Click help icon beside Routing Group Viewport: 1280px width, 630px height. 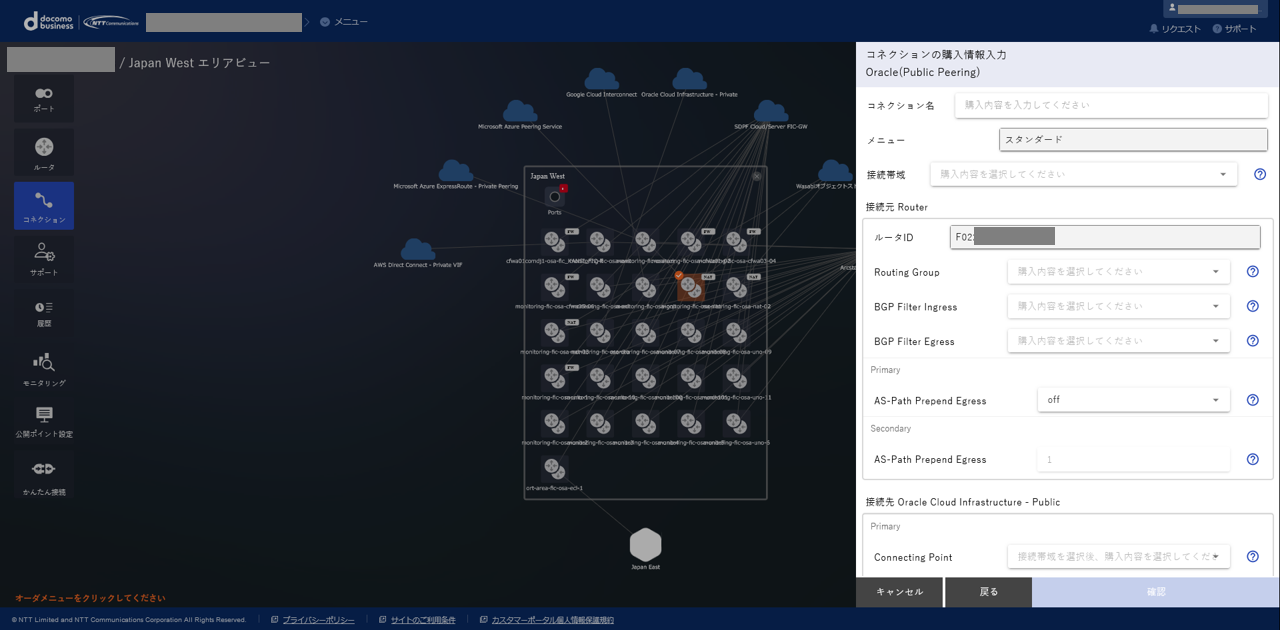click(1252, 271)
